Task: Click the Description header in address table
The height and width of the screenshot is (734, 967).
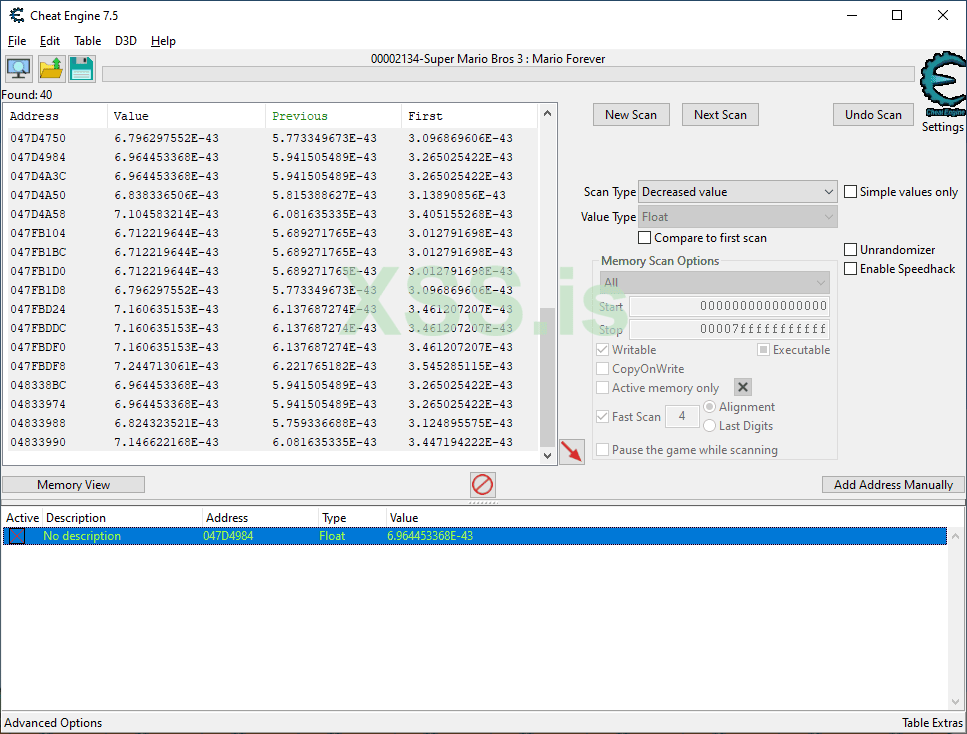Action: click(x=122, y=518)
